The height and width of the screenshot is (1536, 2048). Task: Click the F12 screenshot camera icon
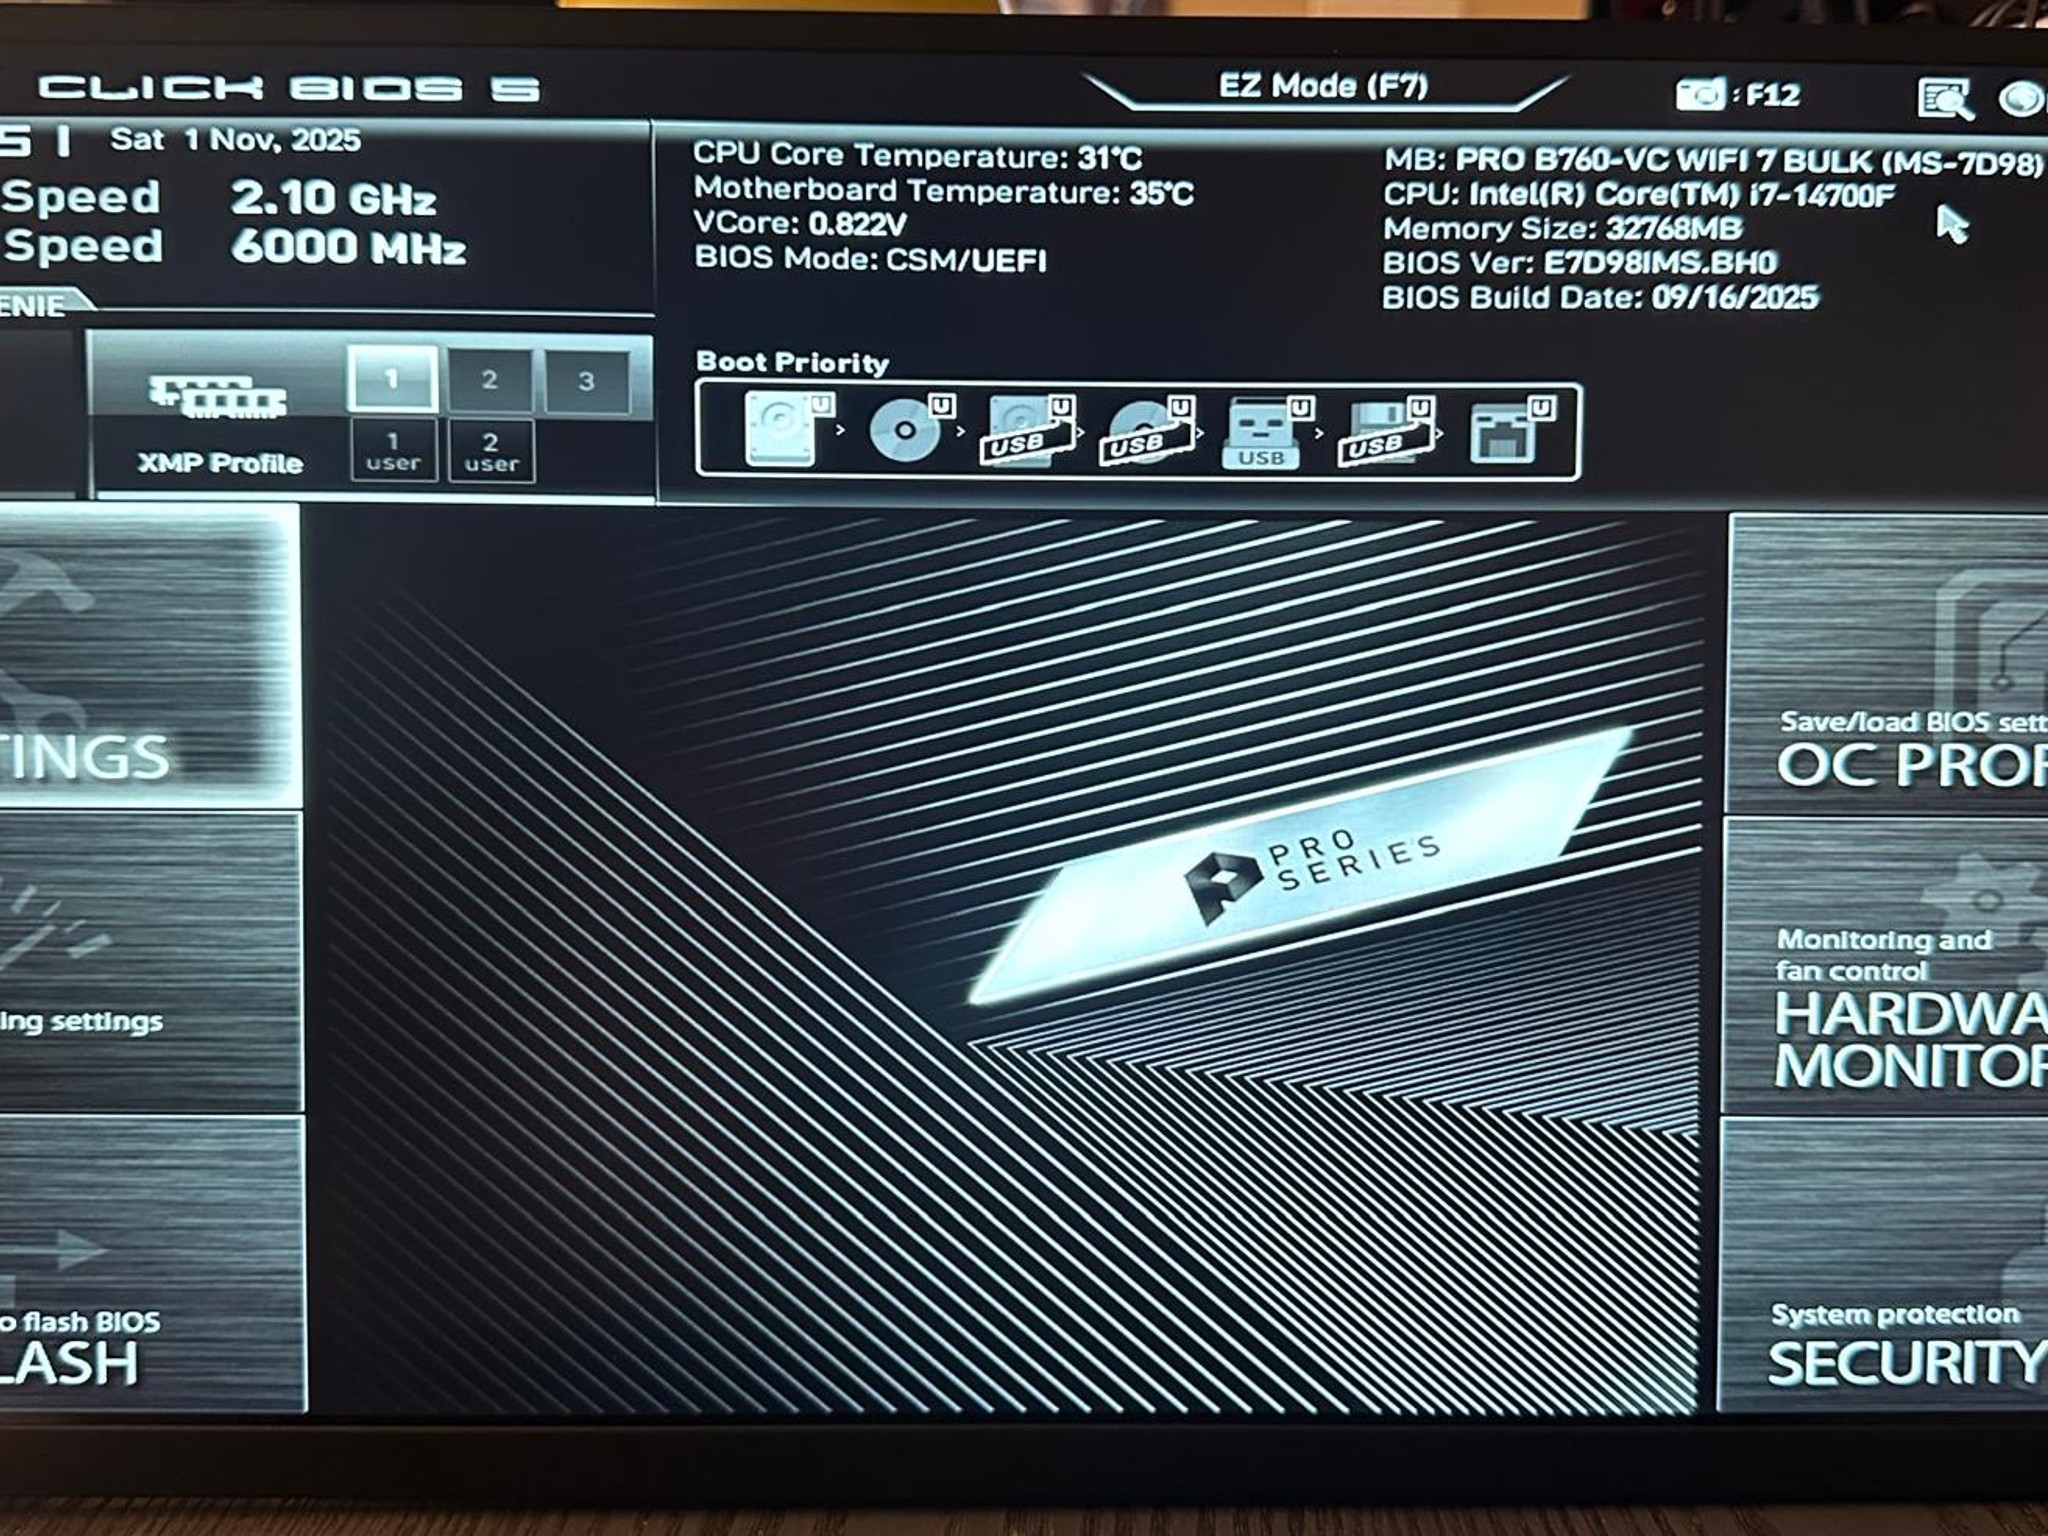click(1700, 95)
